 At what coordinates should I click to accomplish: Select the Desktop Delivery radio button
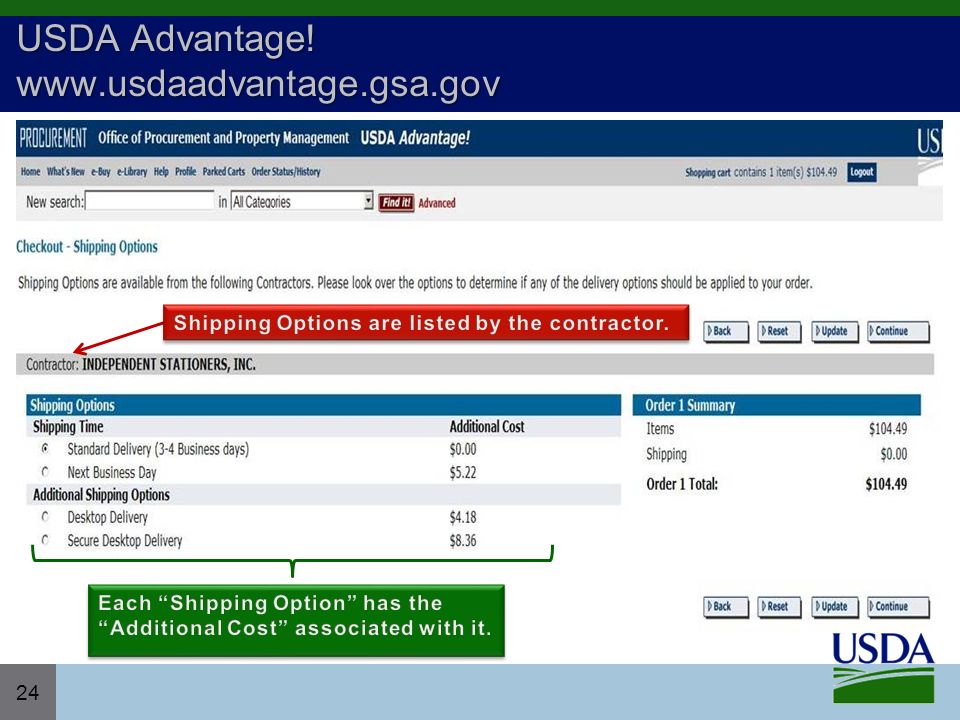tap(45, 517)
